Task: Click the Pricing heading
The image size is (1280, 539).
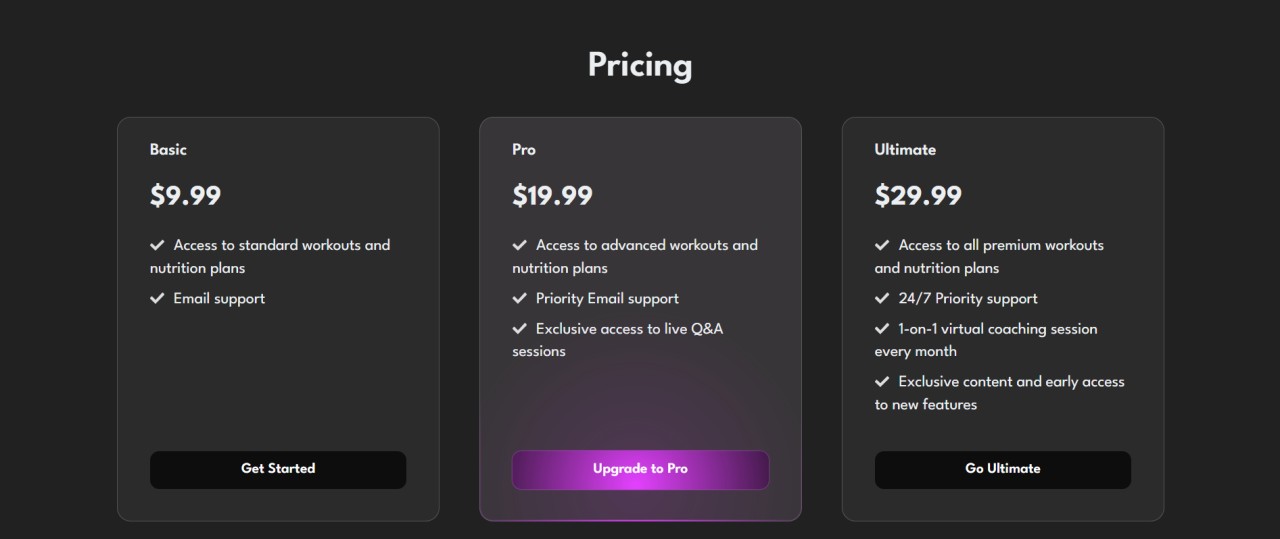Action: [640, 65]
